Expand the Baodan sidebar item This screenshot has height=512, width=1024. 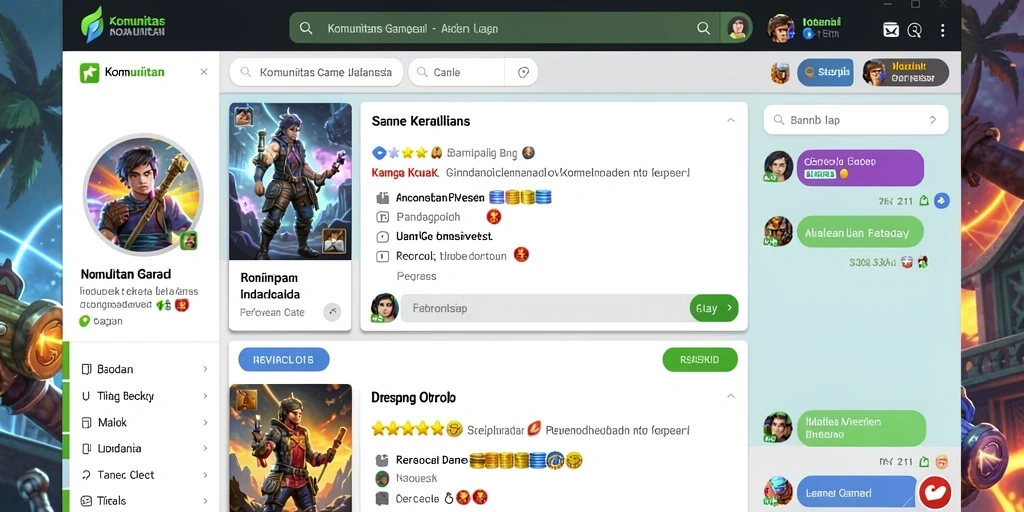[x=205, y=369]
